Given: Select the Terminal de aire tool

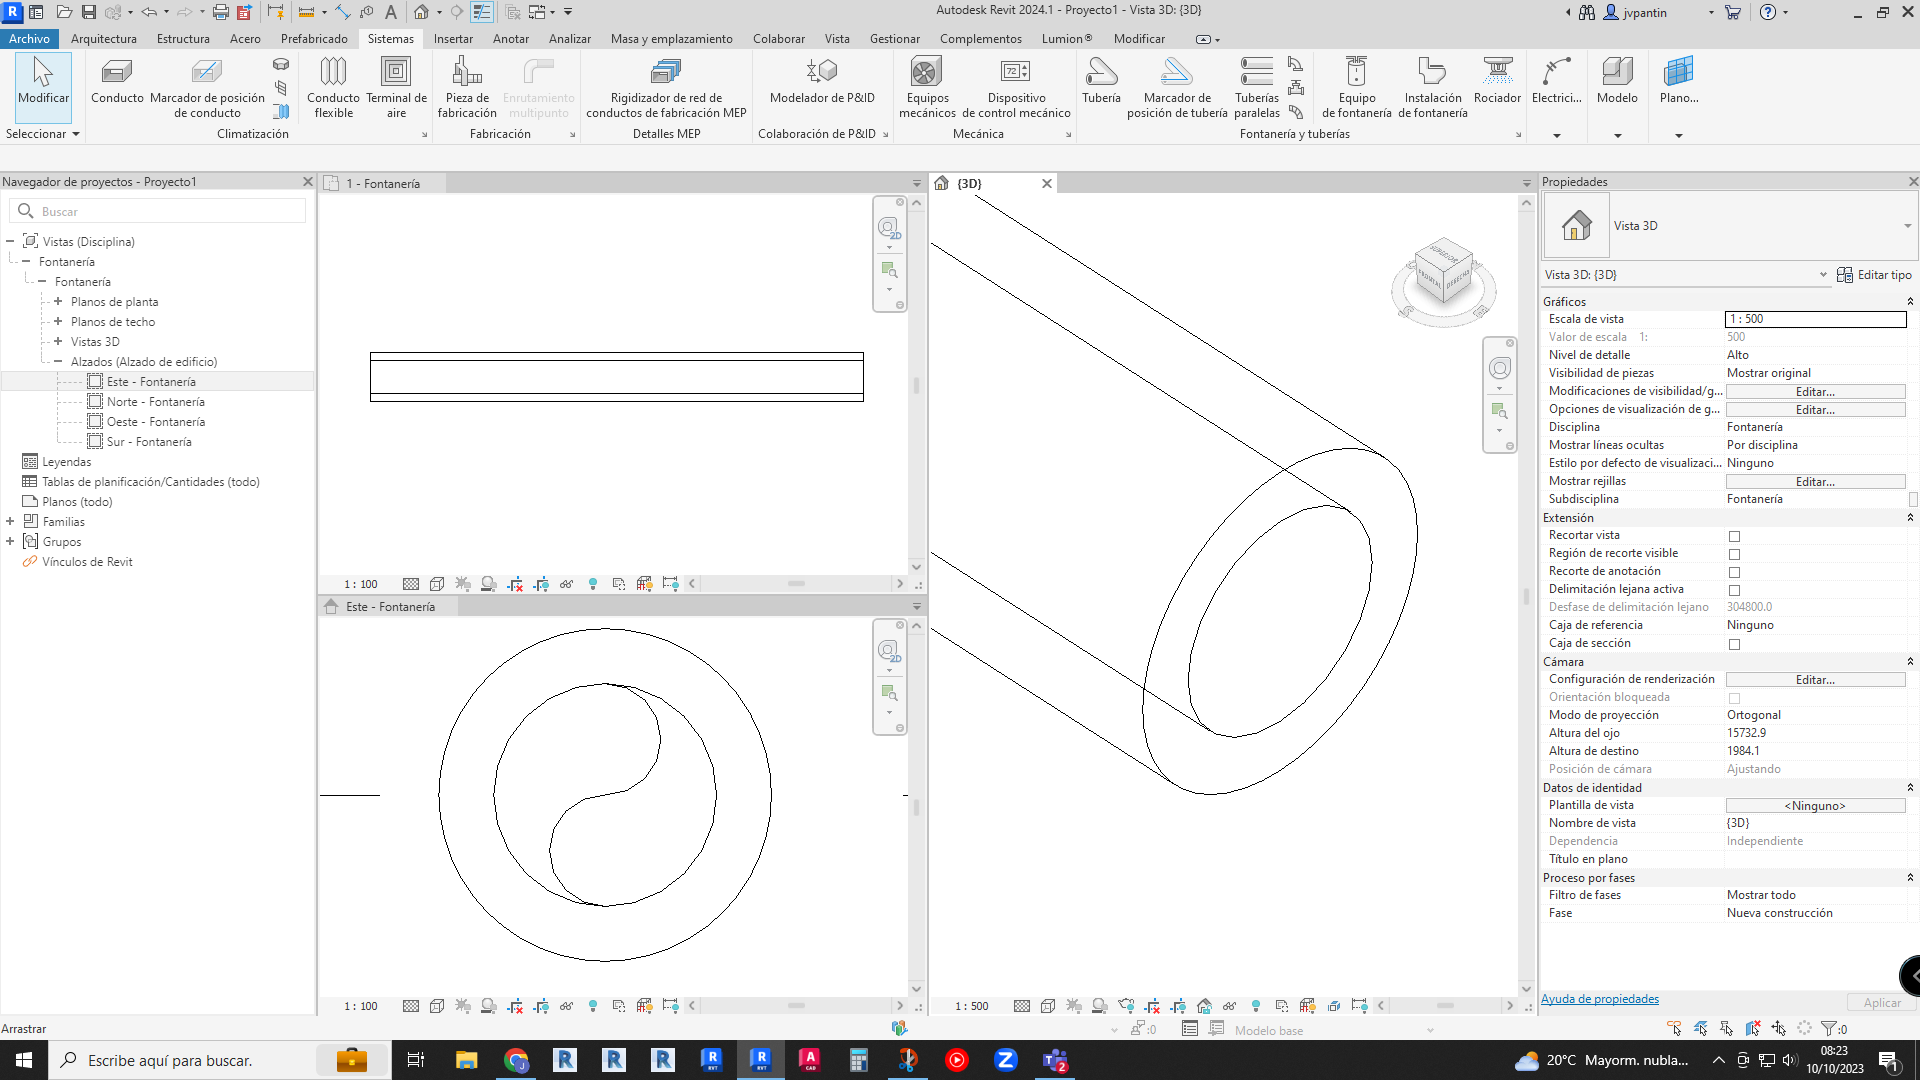Looking at the screenshot, I should click(x=396, y=88).
